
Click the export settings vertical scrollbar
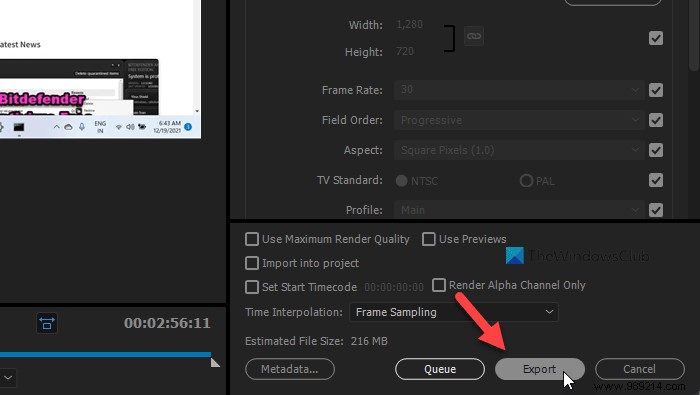pyautogui.click(x=694, y=36)
